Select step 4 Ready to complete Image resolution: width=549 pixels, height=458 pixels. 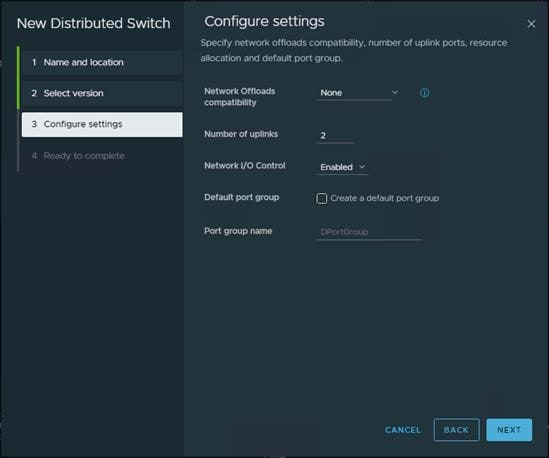(102, 155)
